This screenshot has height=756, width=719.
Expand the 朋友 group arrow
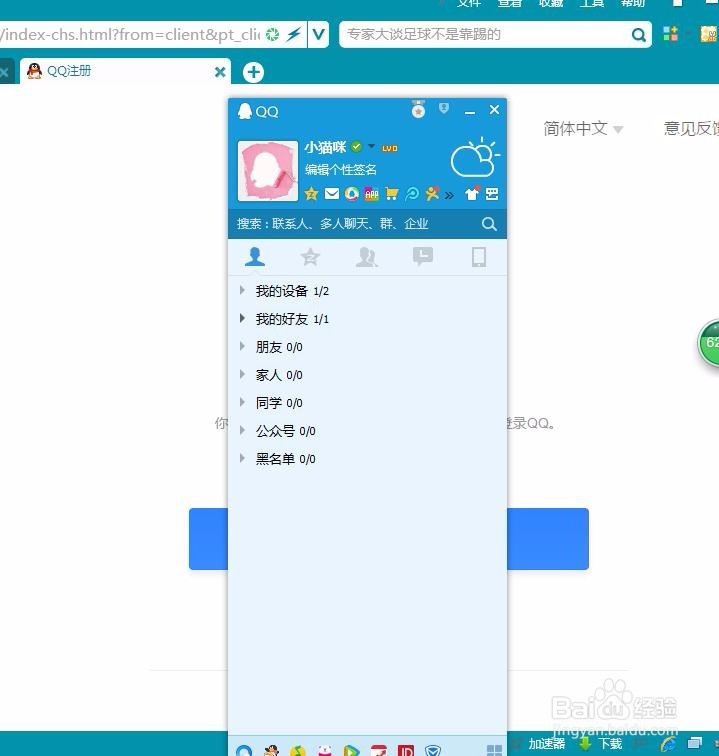[x=243, y=346]
